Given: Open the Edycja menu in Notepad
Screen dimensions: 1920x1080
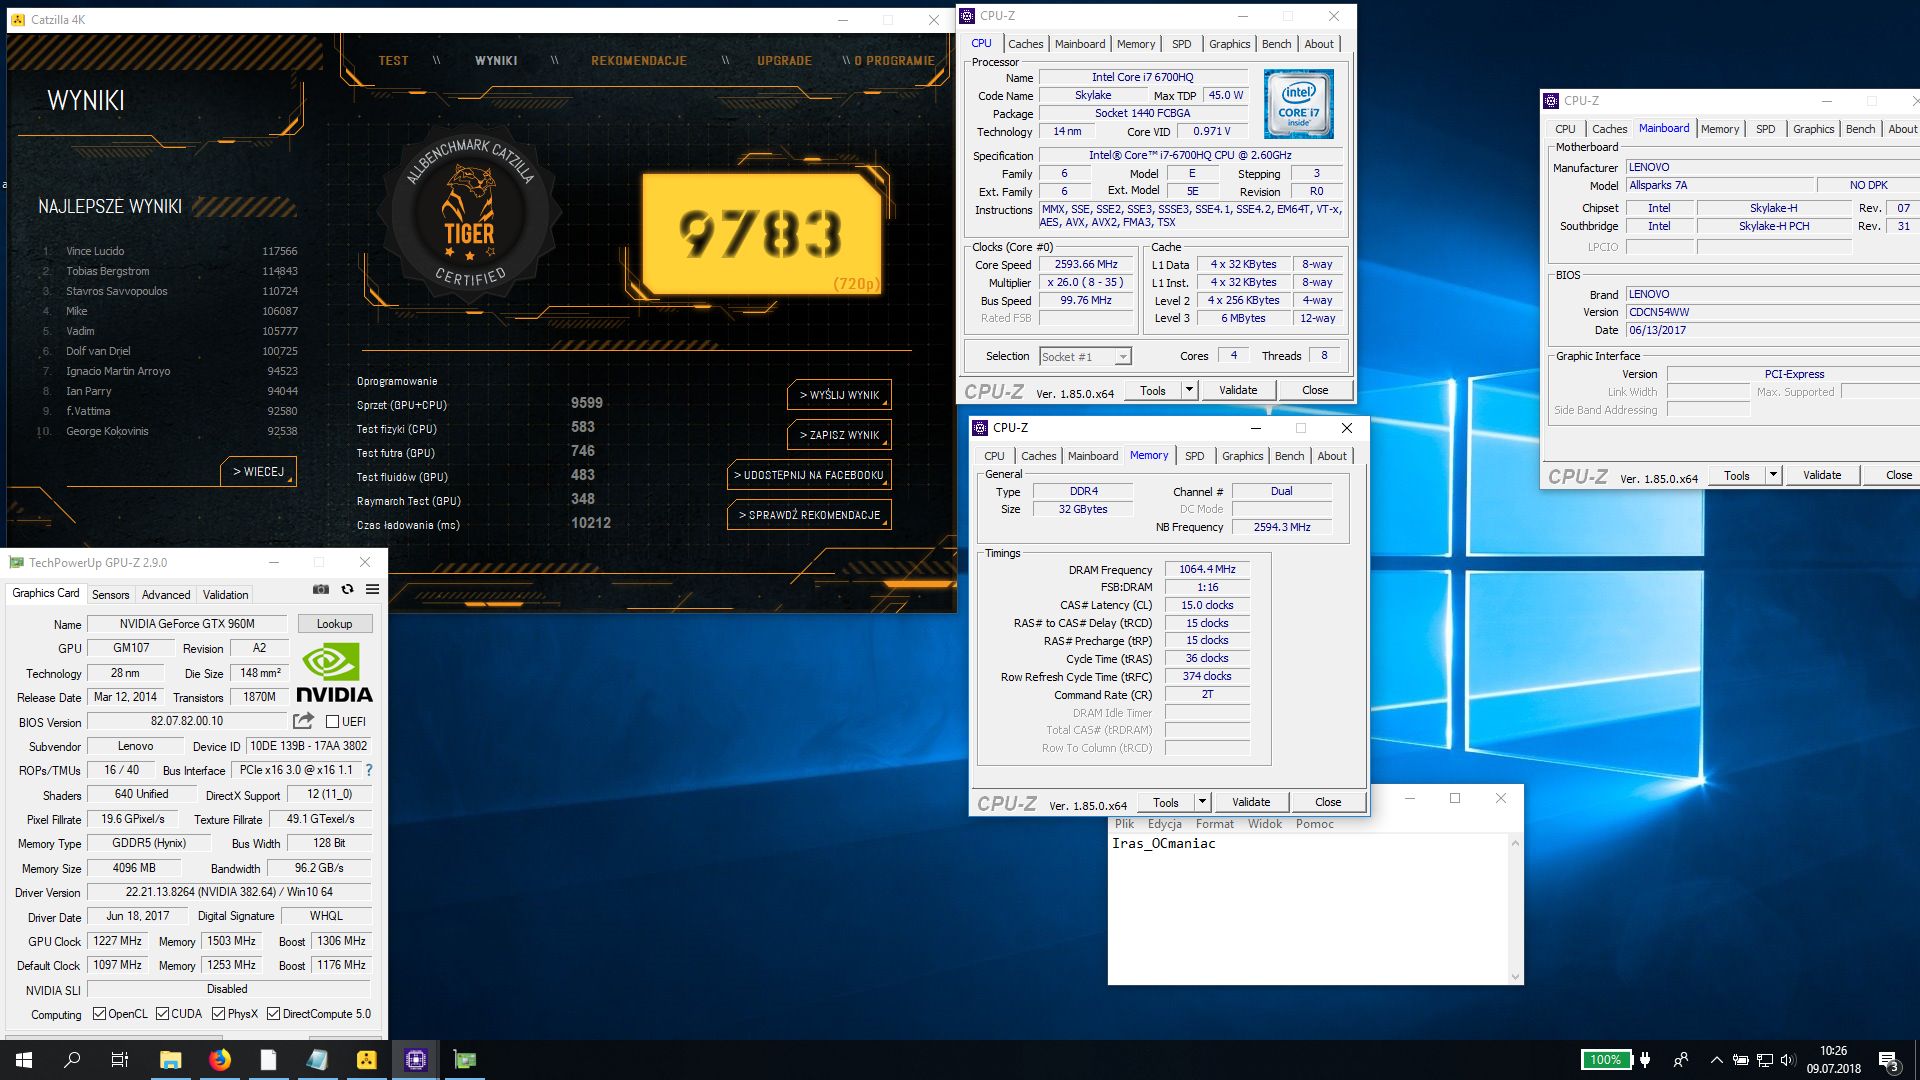Looking at the screenshot, I should [1164, 824].
